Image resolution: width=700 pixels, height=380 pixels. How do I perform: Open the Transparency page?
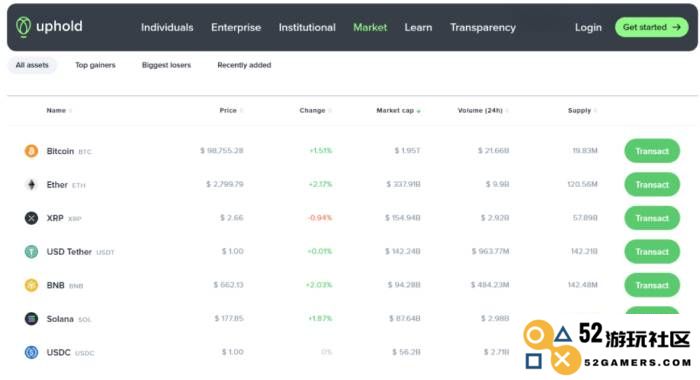coord(483,27)
